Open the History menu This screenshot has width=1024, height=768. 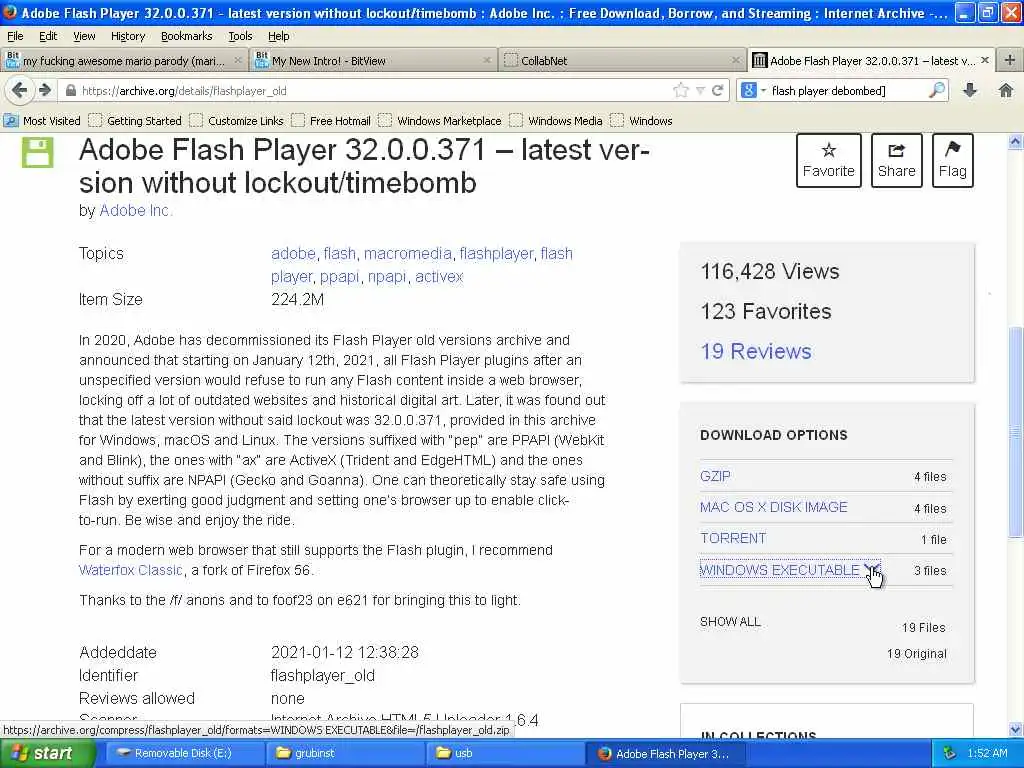coord(127,36)
